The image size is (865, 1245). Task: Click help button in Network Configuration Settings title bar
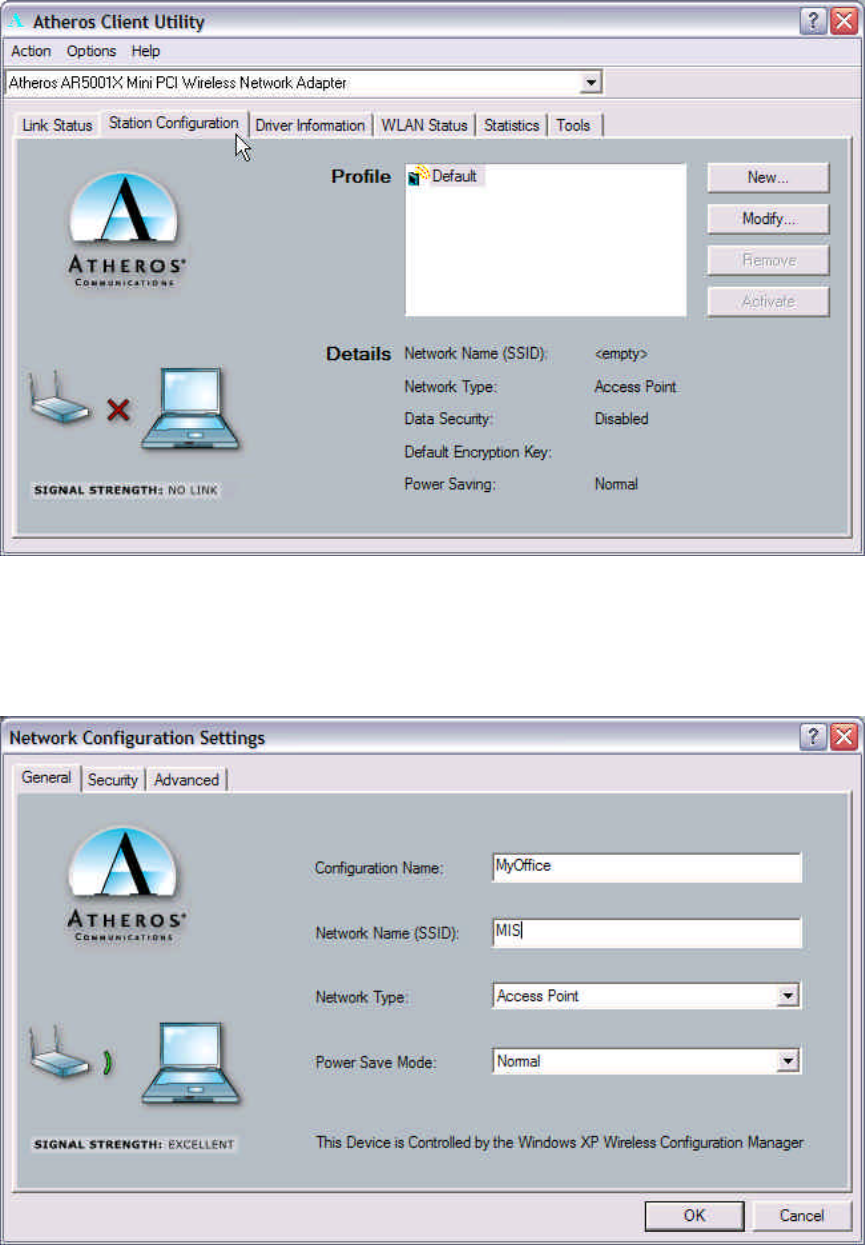[814, 738]
